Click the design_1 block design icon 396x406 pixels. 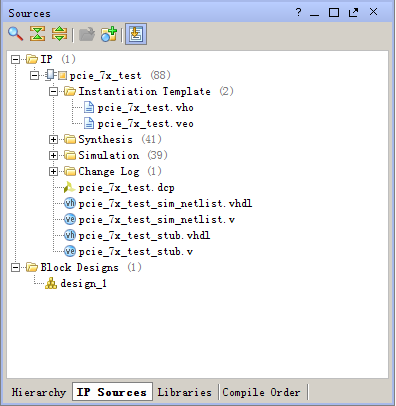pos(51,284)
